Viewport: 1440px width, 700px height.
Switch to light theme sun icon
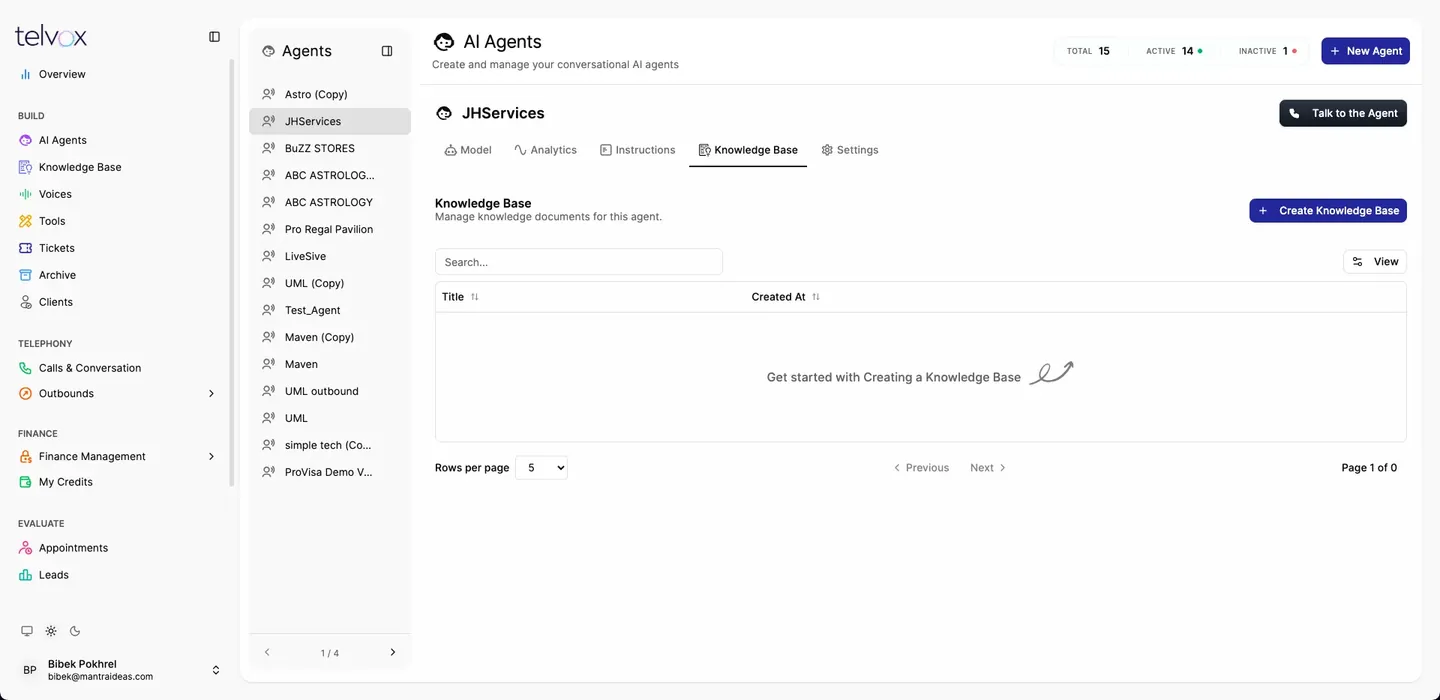coord(51,631)
